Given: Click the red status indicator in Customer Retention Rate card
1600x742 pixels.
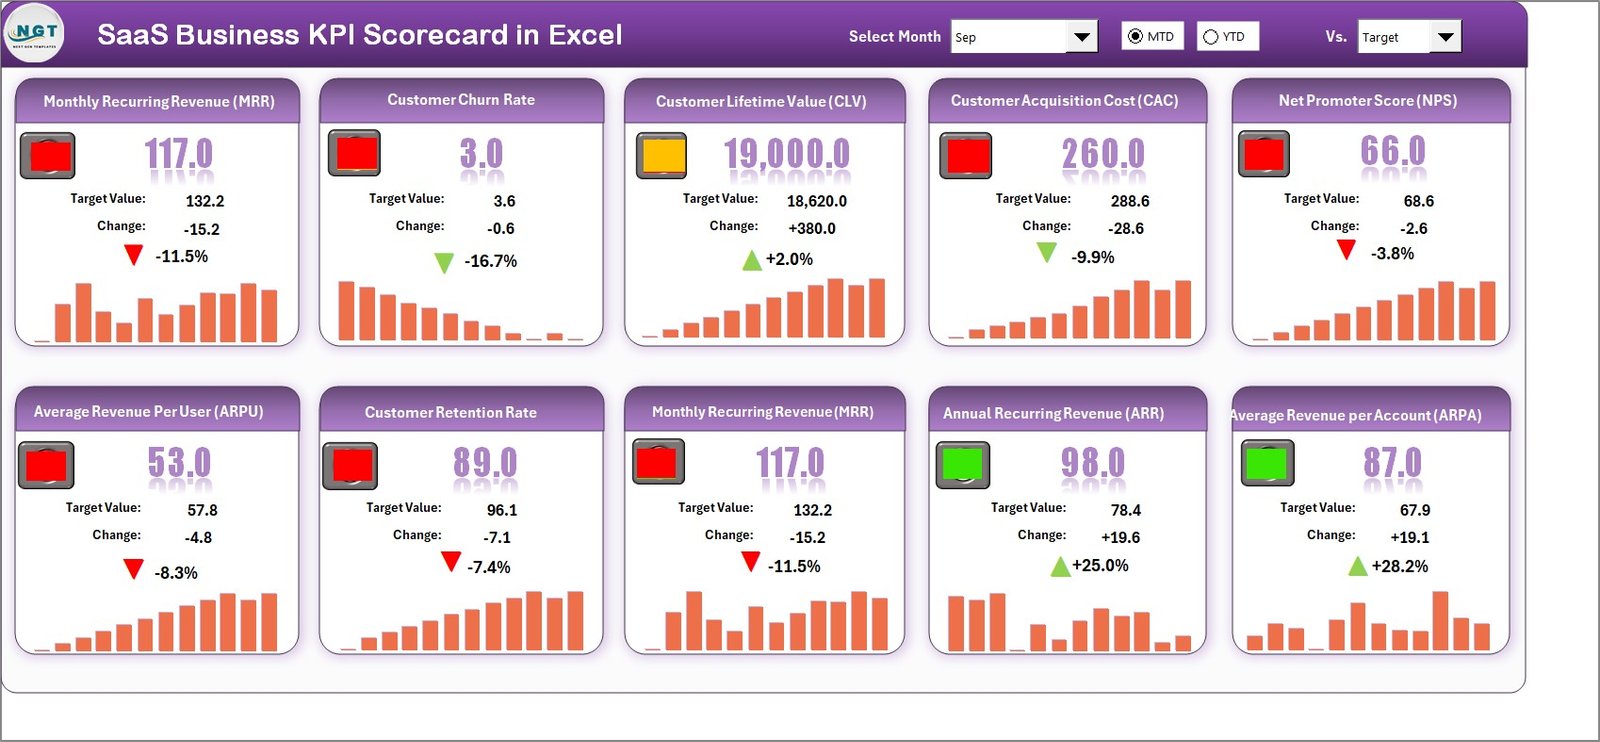Looking at the screenshot, I should [x=350, y=465].
